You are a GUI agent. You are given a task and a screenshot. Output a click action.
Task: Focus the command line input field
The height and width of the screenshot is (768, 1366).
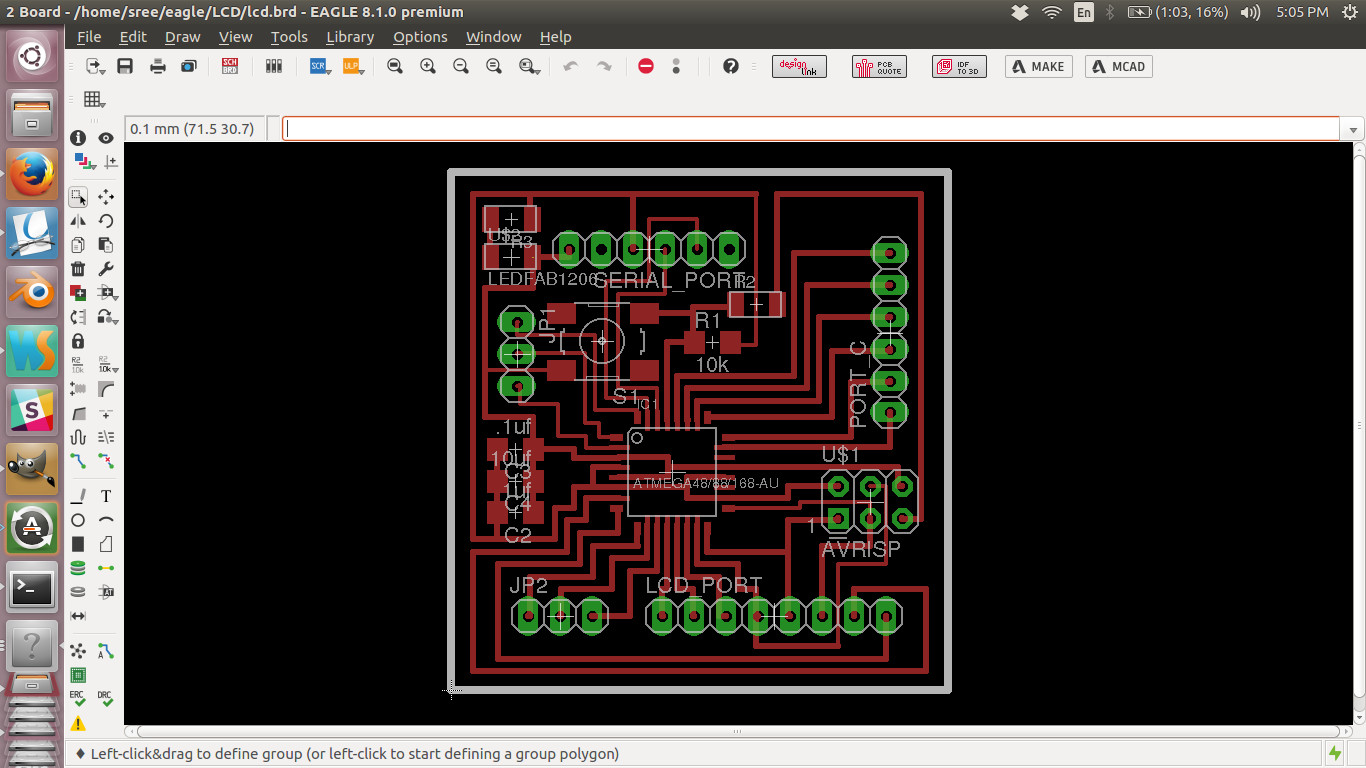811,129
